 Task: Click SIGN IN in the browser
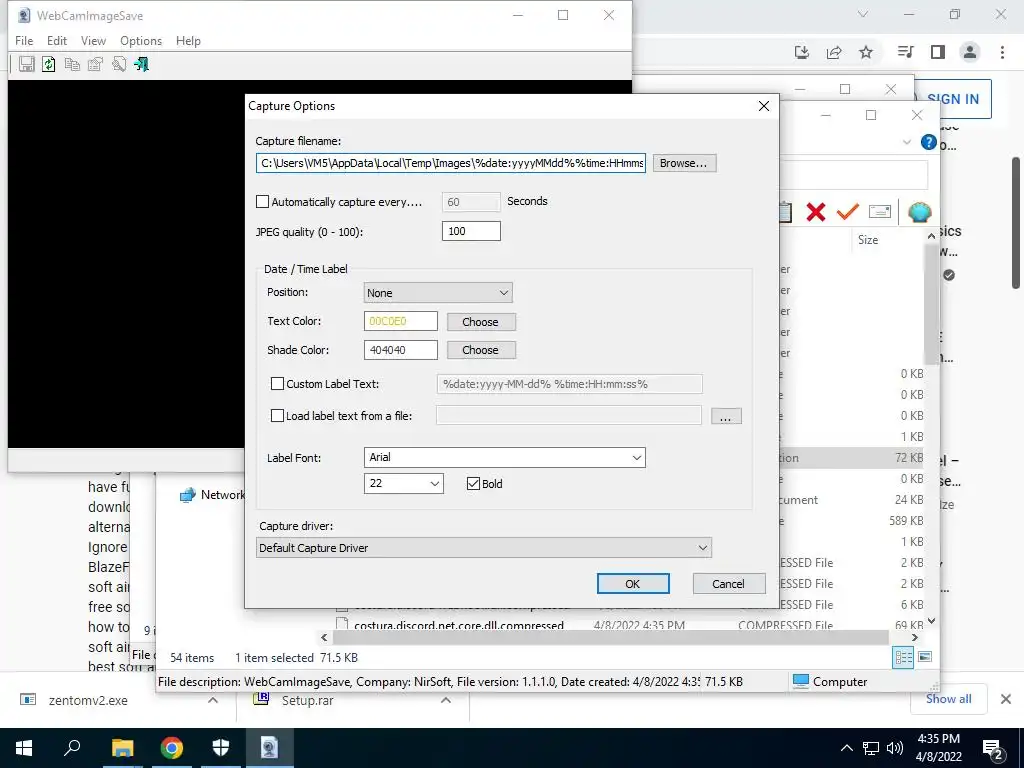click(953, 99)
